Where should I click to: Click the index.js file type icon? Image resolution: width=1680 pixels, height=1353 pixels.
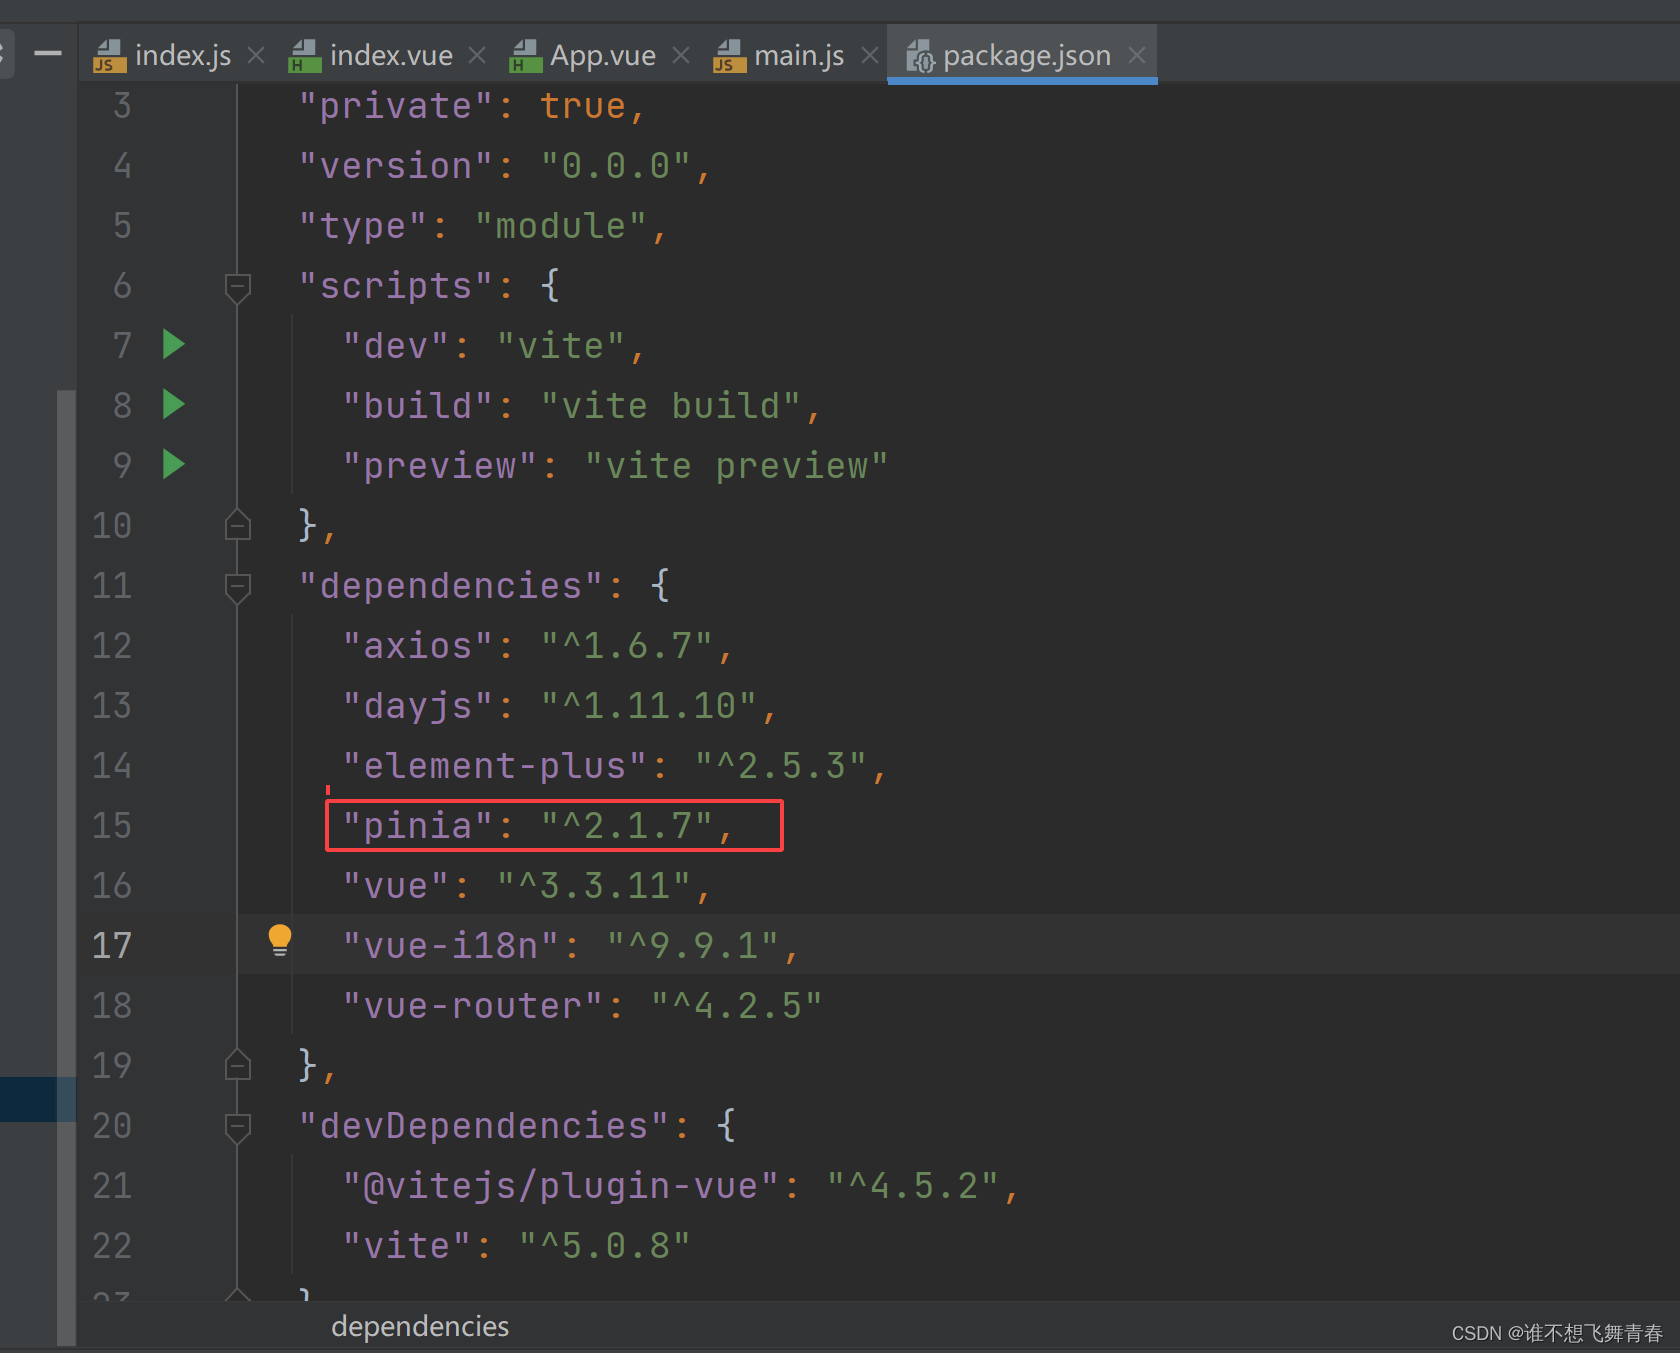click(109, 56)
